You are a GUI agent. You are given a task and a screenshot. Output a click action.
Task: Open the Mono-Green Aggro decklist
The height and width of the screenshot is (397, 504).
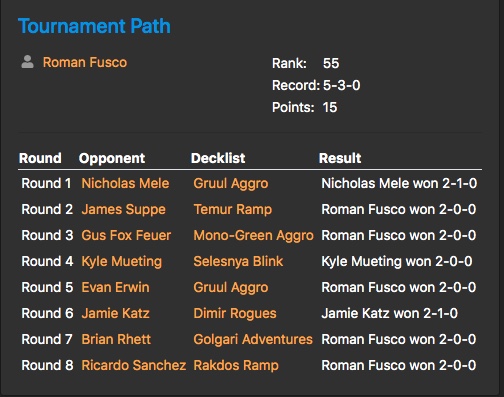coord(253,236)
